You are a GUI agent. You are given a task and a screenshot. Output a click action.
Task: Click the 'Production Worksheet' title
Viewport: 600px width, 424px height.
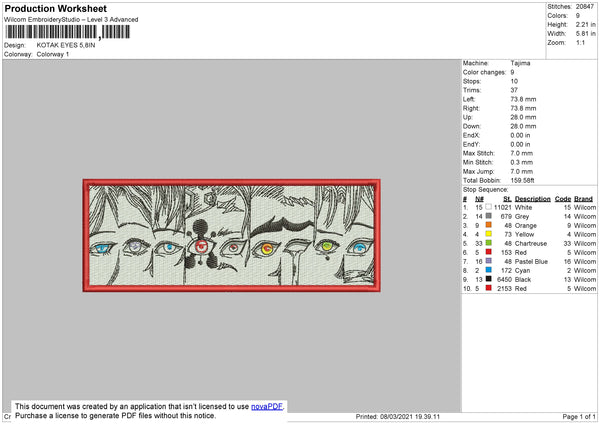[x=55, y=8]
